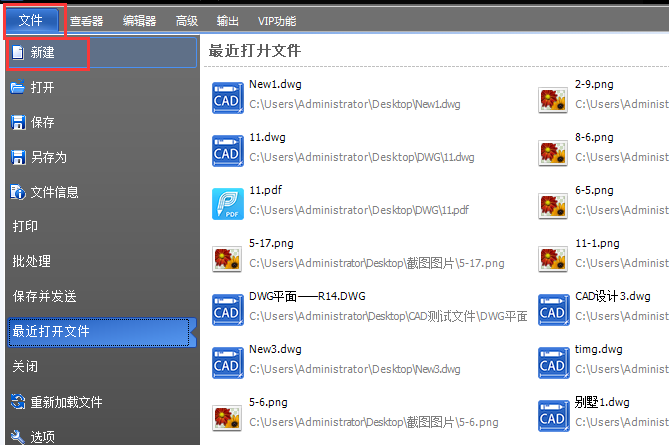This screenshot has width=669, height=445.
Task: Choose 关闭 in the file menu
Action: point(25,366)
